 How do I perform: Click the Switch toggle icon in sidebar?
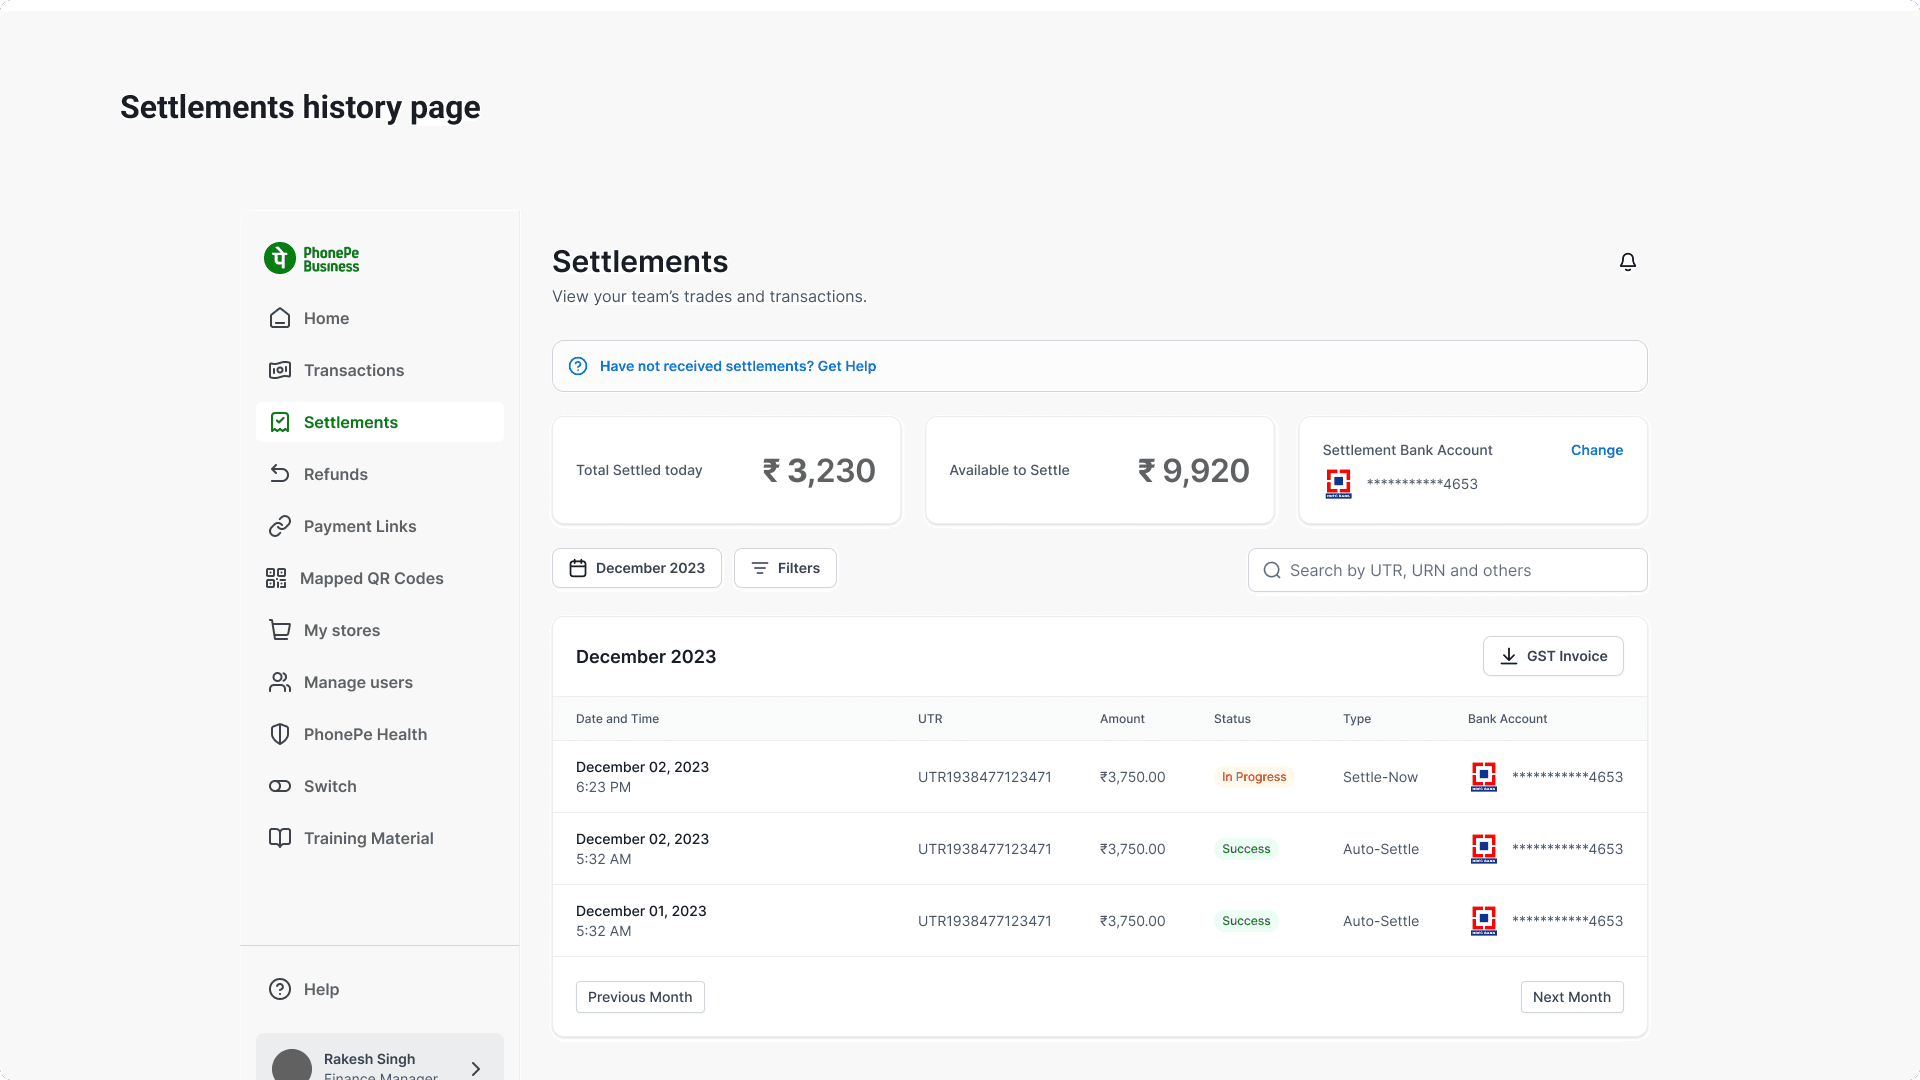tap(280, 786)
